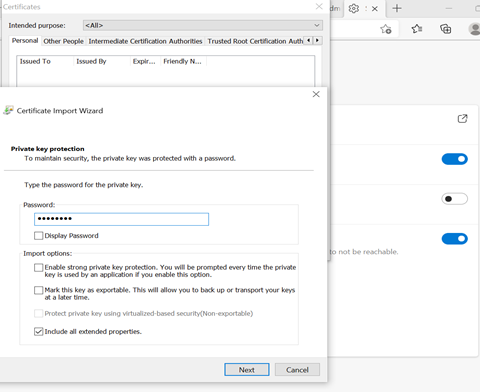Close the browser settings tab
This screenshot has width=480, height=392.
click(375, 9)
